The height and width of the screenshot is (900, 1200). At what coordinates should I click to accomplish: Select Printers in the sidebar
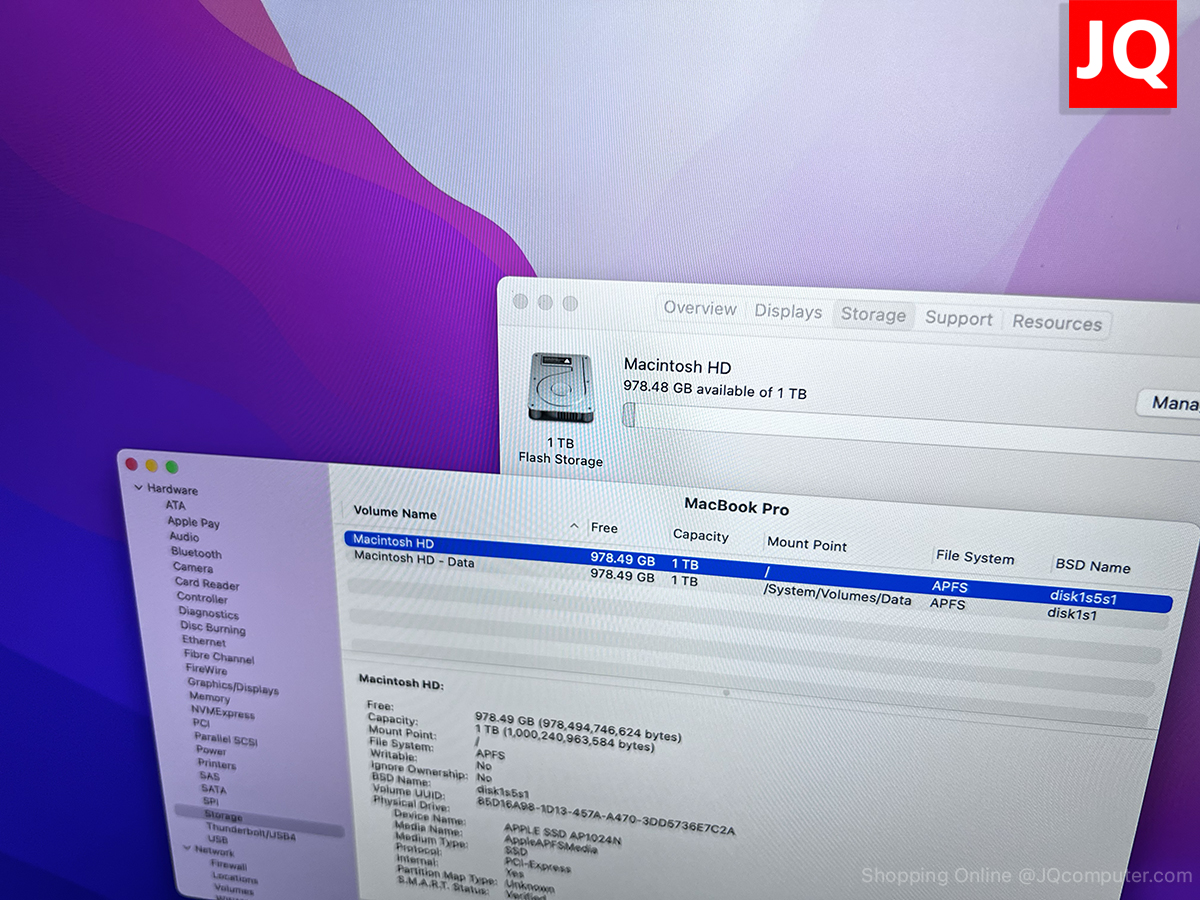coord(216,765)
